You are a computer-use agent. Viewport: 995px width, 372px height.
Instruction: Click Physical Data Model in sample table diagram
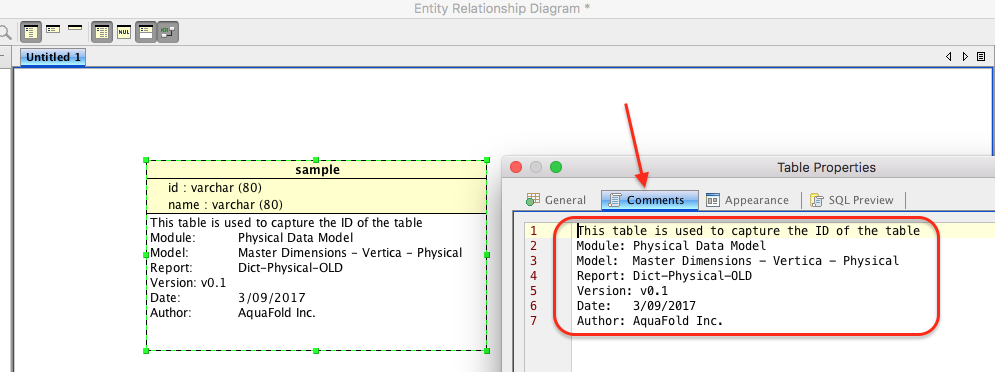click(295, 238)
